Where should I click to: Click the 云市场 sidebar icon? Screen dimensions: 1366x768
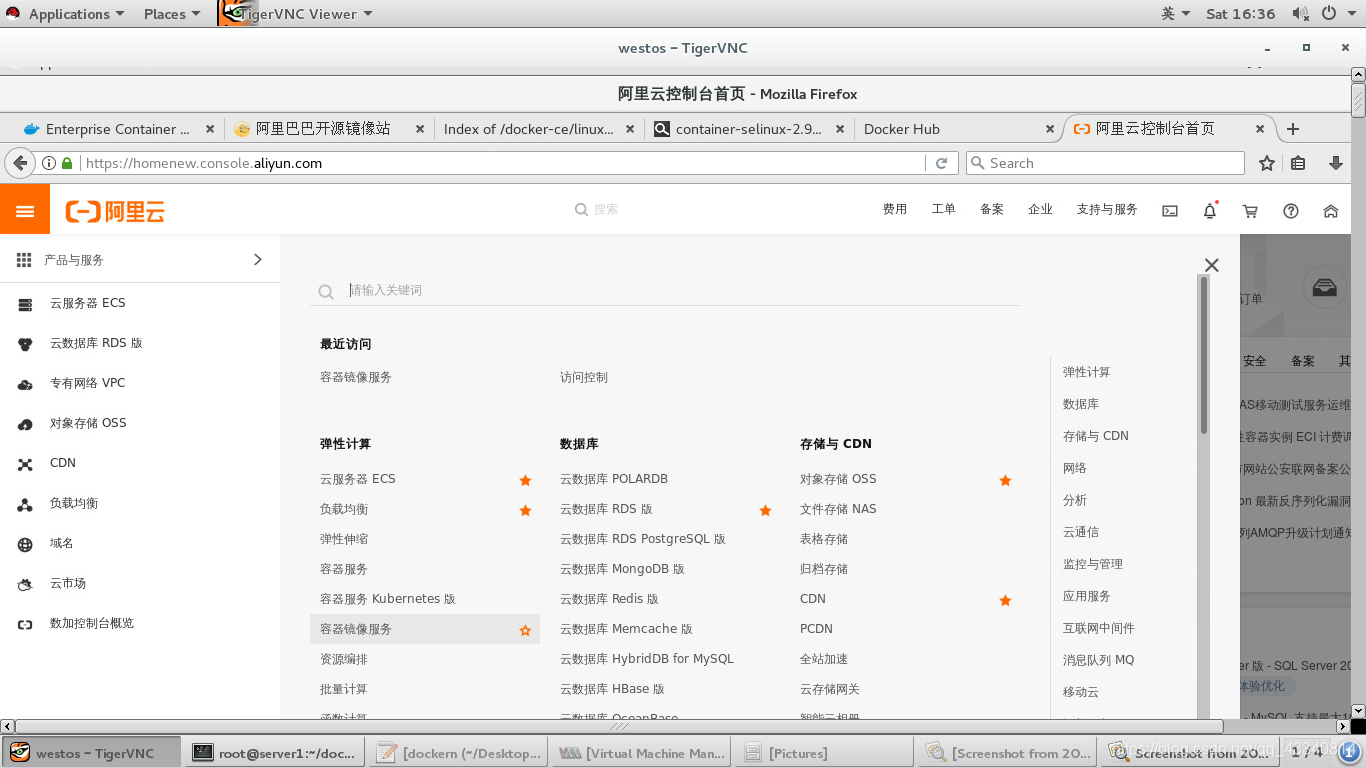(x=26, y=584)
